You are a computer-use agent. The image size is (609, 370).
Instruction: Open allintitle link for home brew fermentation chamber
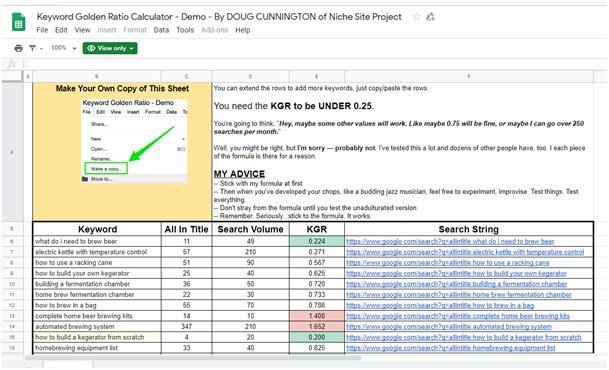coord(459,295)
